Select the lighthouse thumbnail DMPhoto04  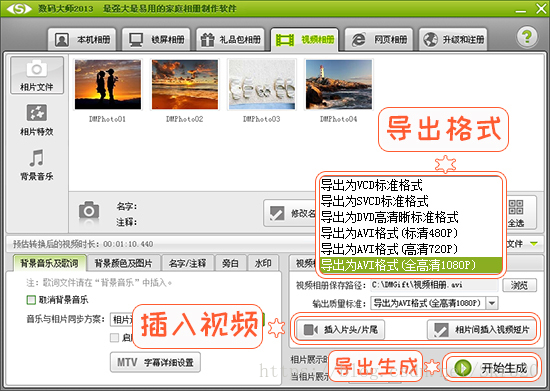click(339, 85)
